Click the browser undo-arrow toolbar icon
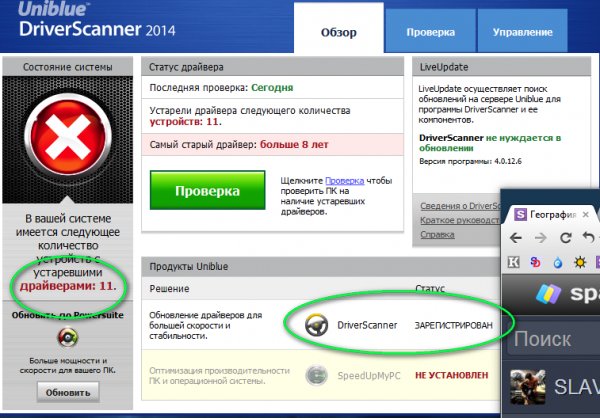This screenshot has width=600, height=418. (589, 238)
